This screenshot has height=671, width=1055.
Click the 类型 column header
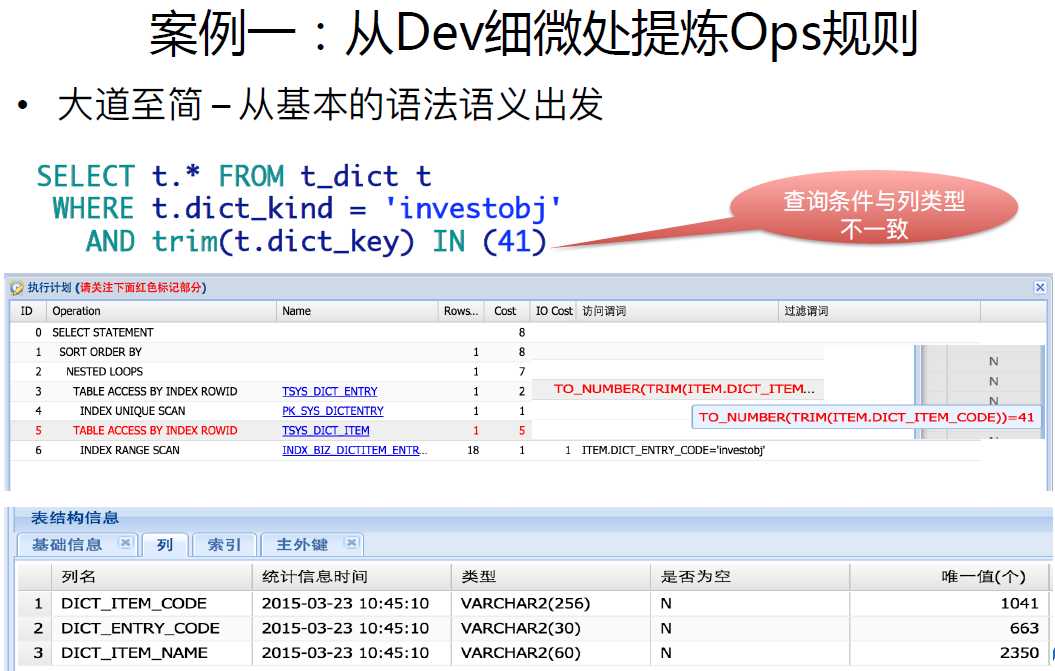point(550,577)
